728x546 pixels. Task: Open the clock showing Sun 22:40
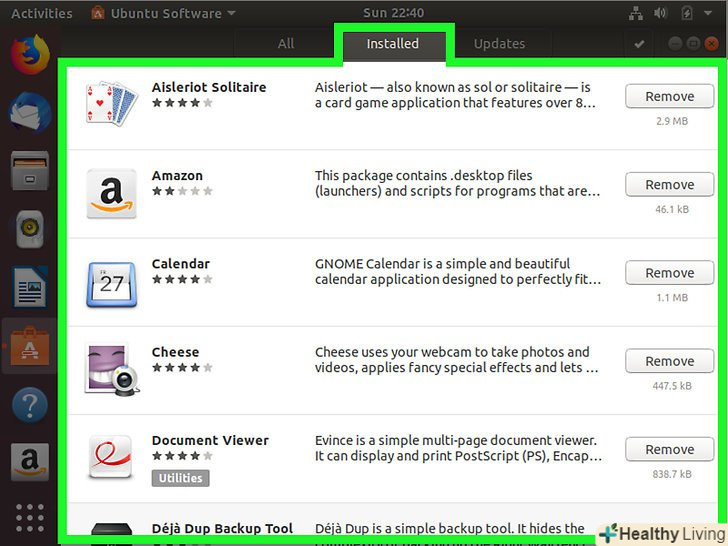click(393, 13)
